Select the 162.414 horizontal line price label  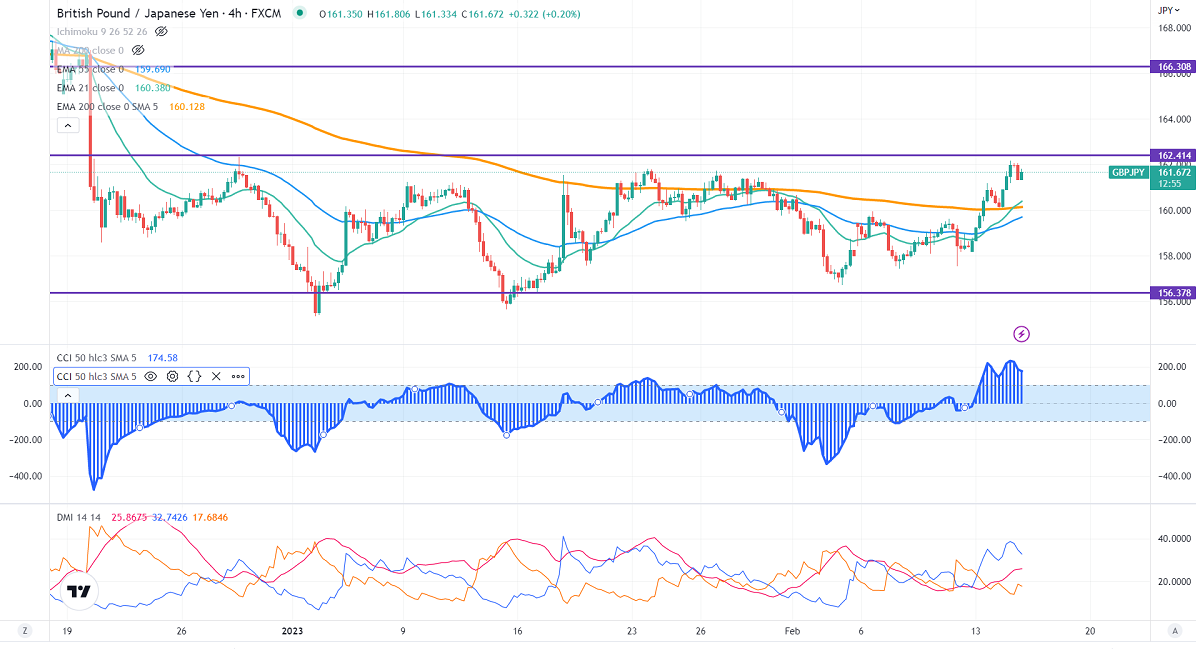pos(1173,156)
